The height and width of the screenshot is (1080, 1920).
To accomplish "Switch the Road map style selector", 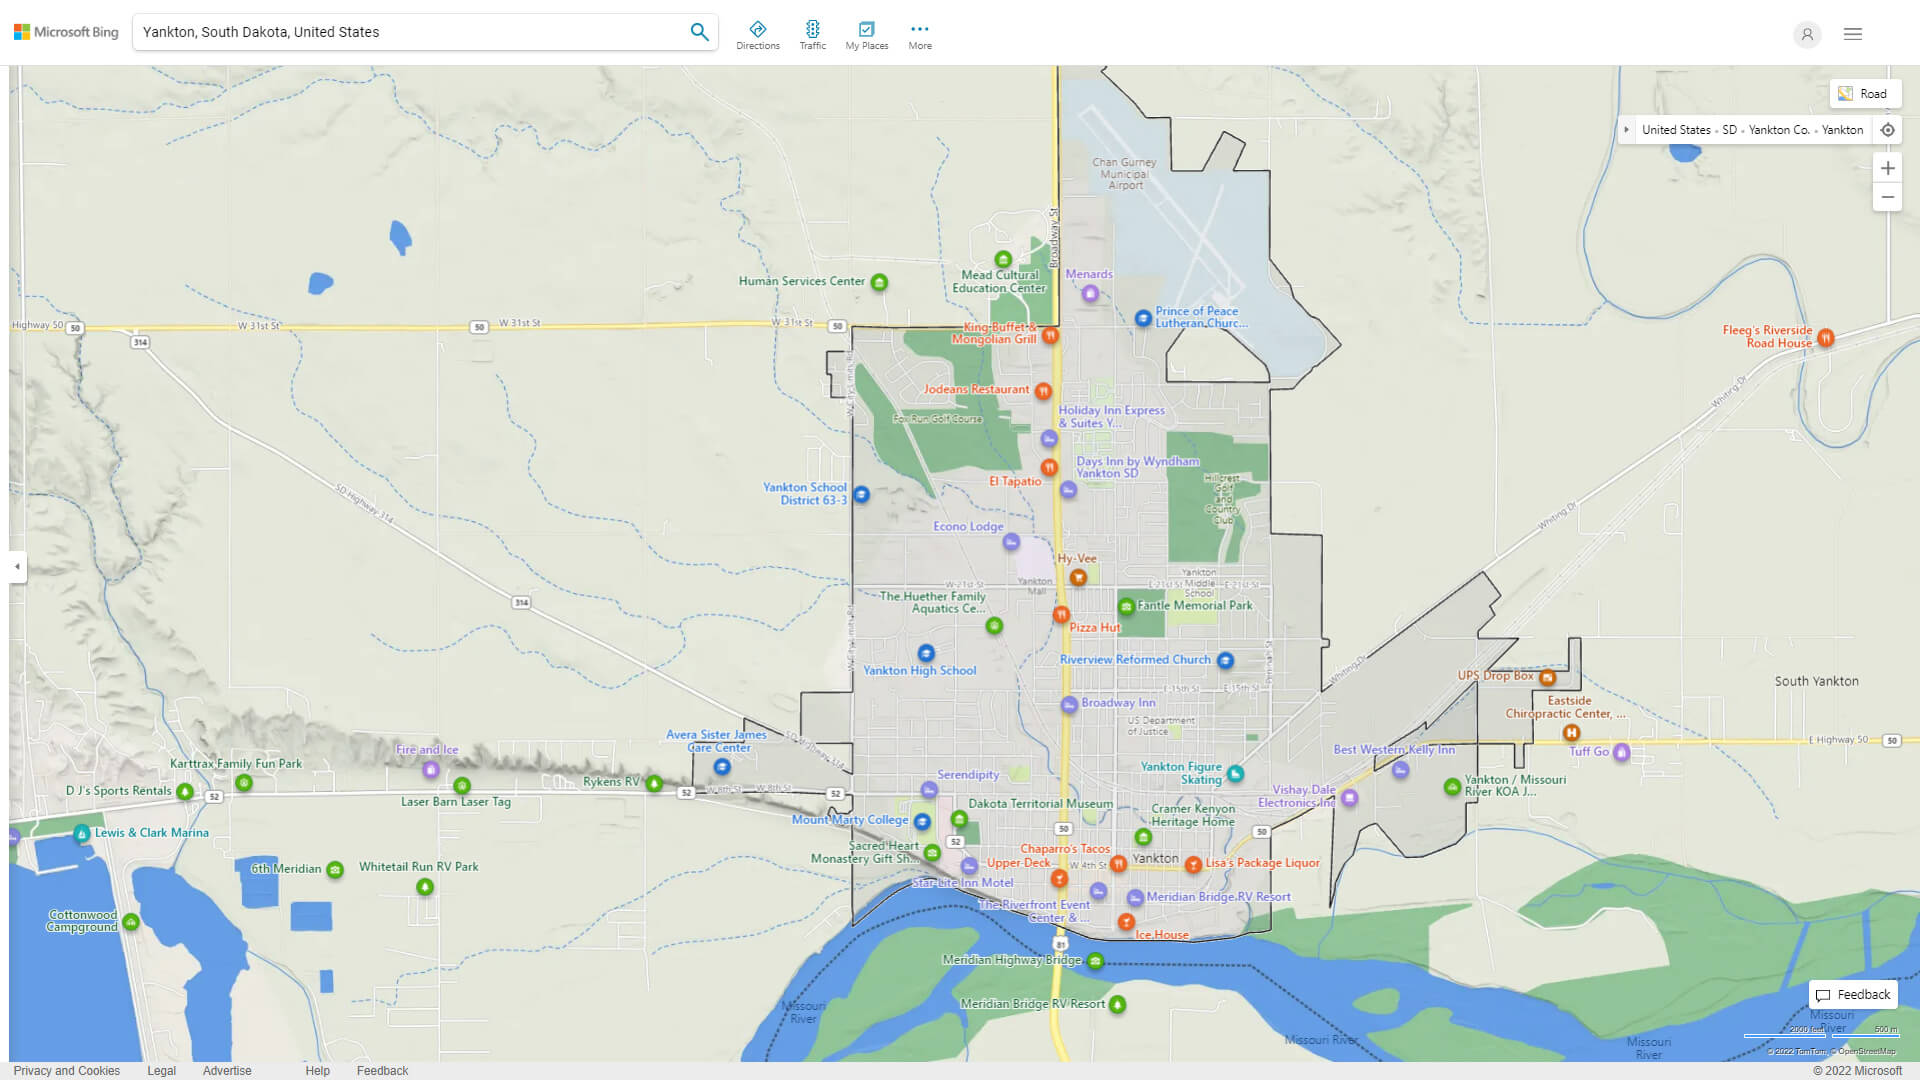I will 1864,94.
